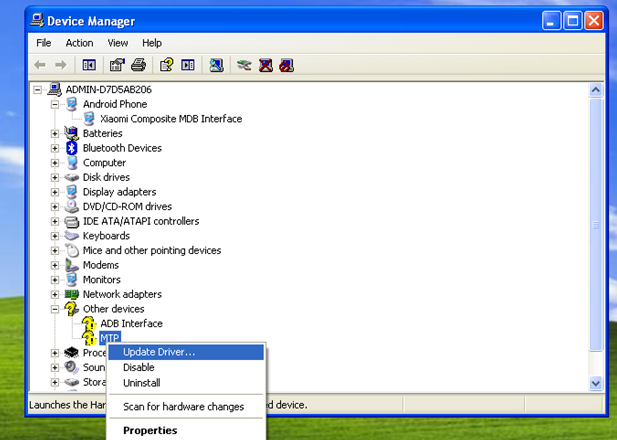
Task: Choose Uninstall from context menu
Action: point(186,383)
